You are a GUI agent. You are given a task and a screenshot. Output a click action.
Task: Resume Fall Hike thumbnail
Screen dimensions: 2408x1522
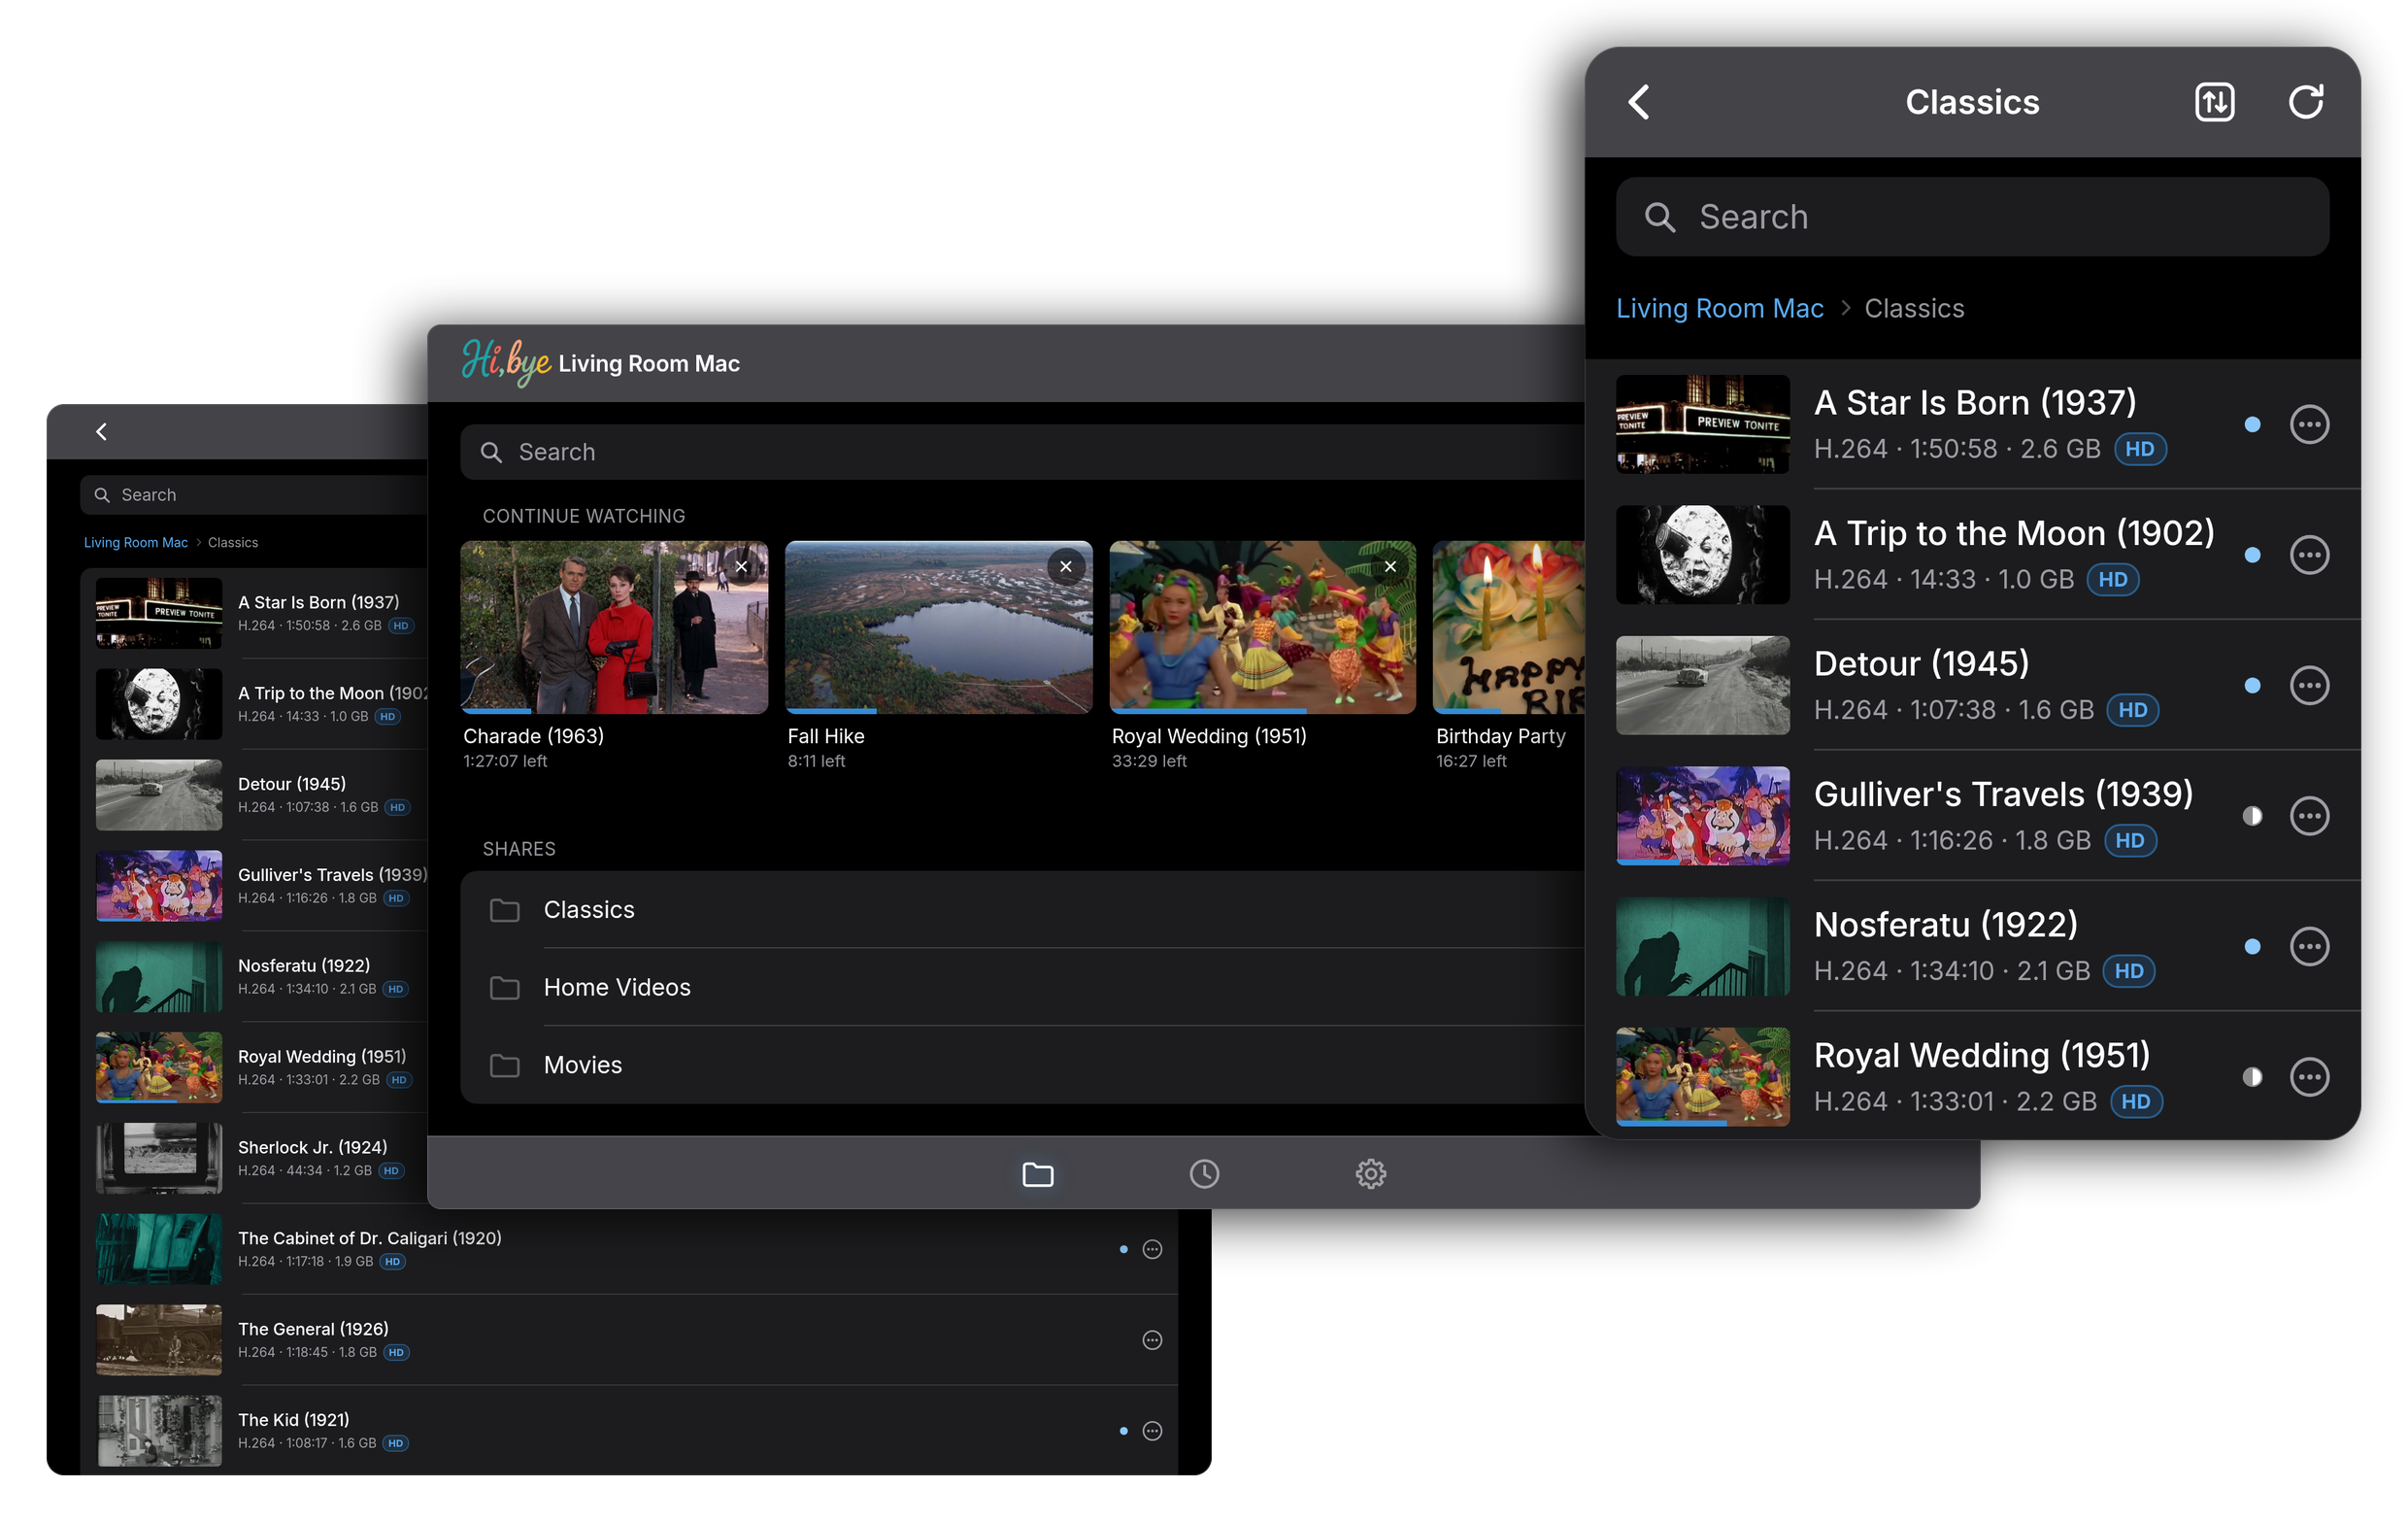click(x=938, y=628)
